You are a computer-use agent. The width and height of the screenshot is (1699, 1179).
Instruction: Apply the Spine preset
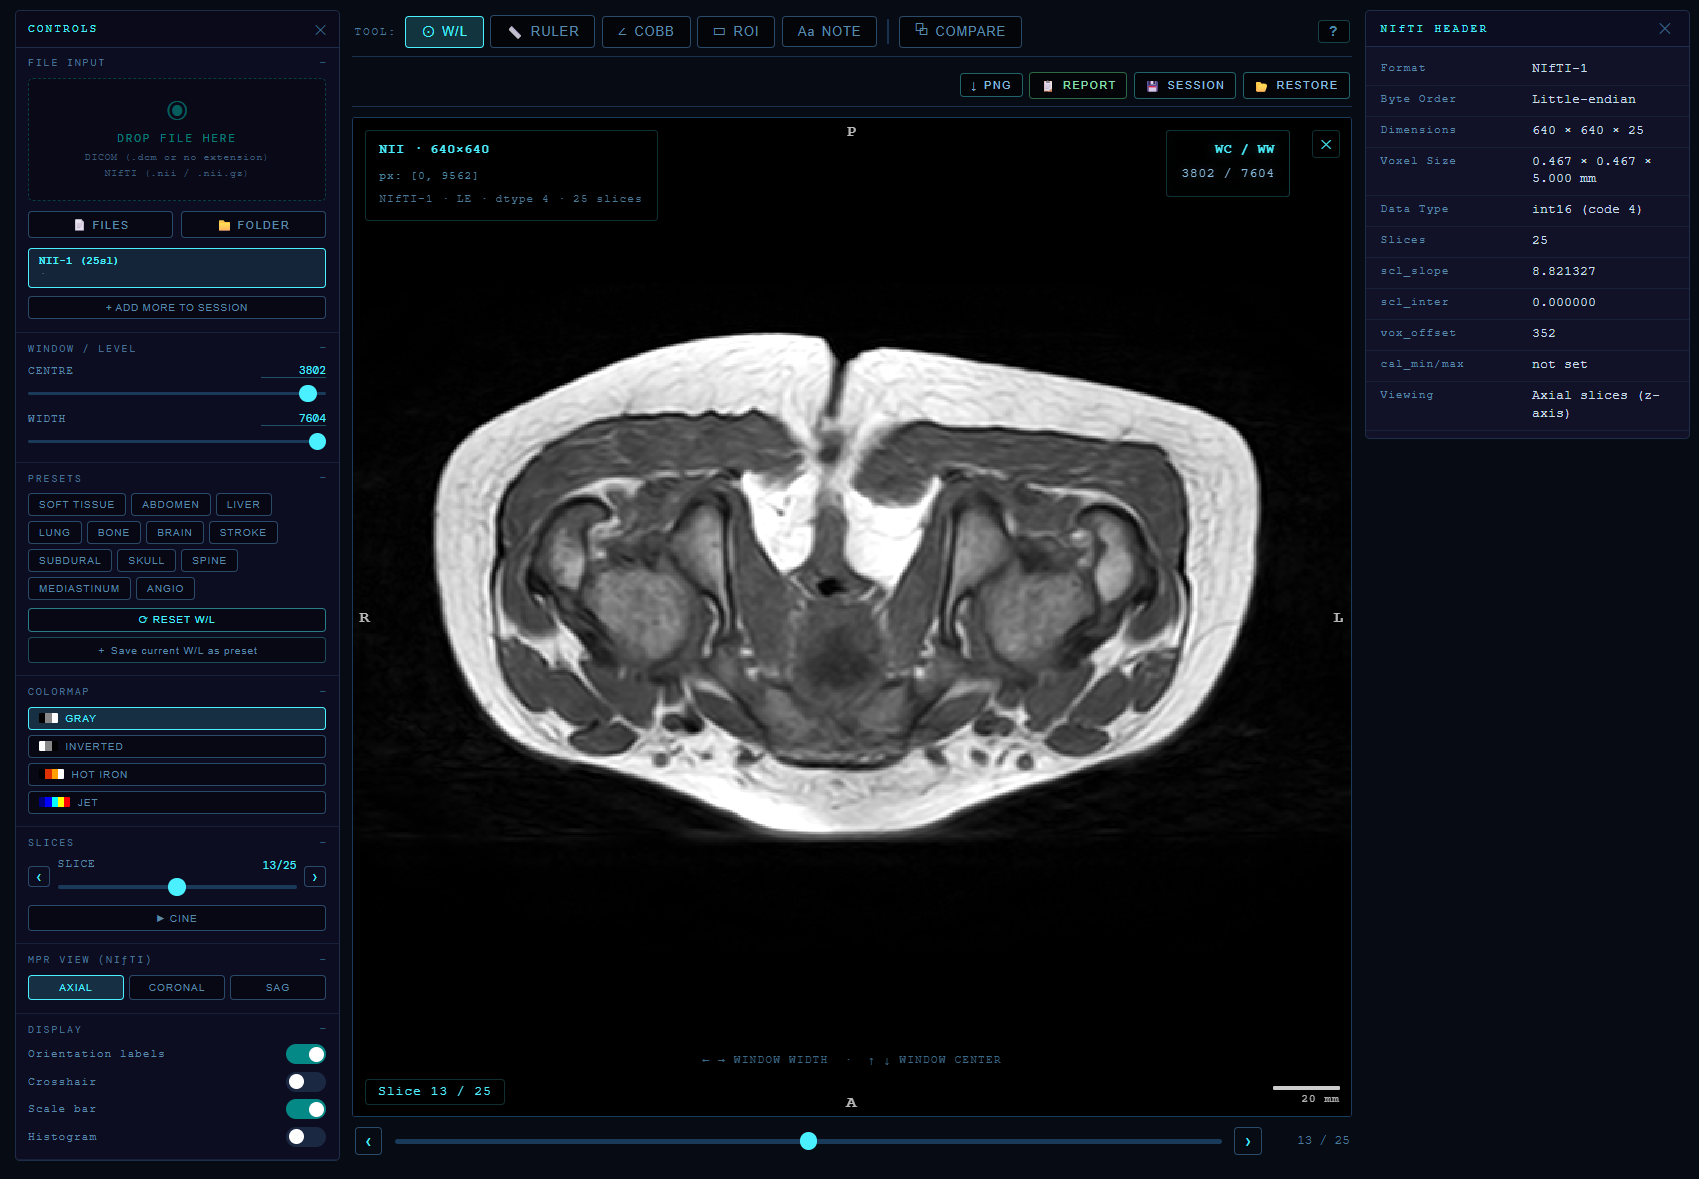tap(209, 561)
